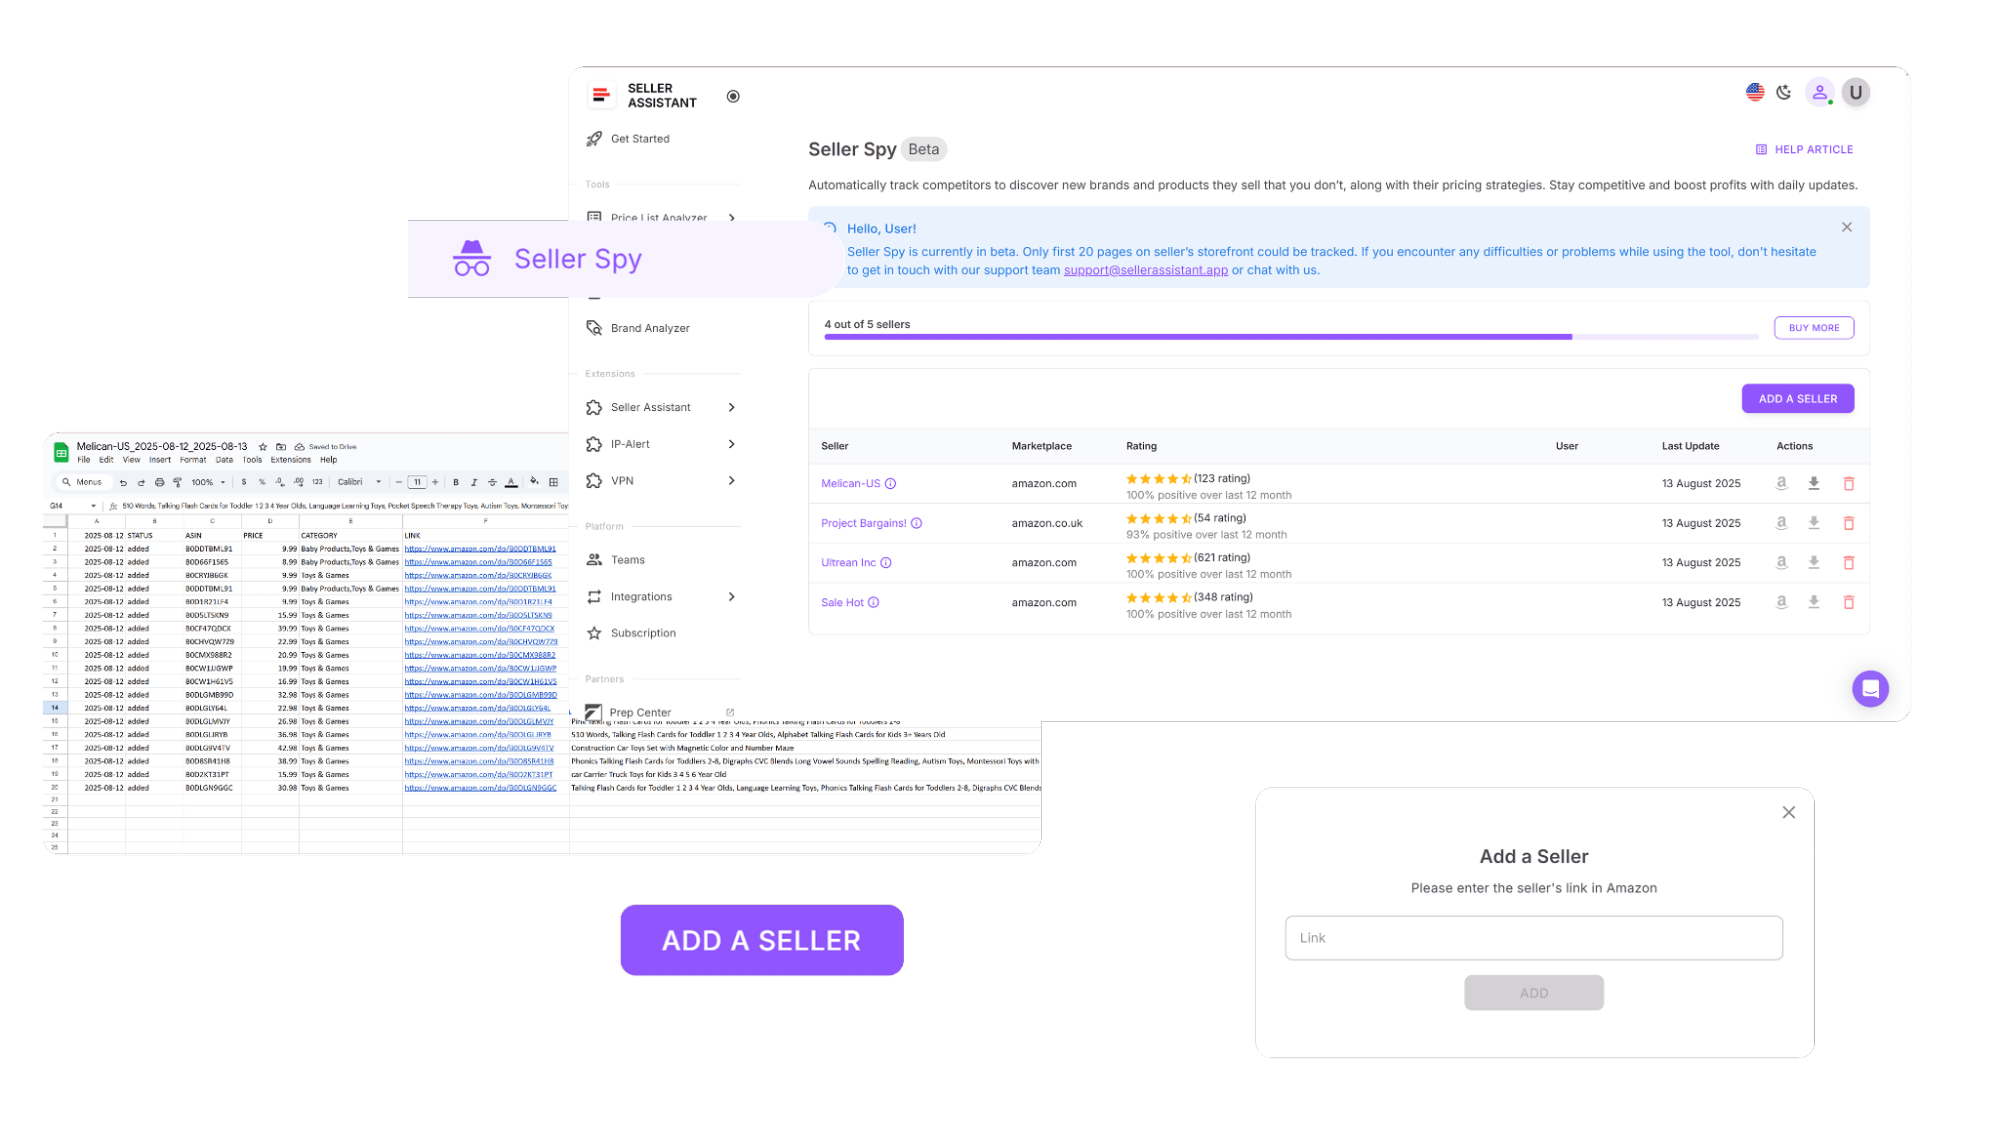Delete the Sale Hot seller row
The image size is (1999, 1125).
tap(1848, 602)
